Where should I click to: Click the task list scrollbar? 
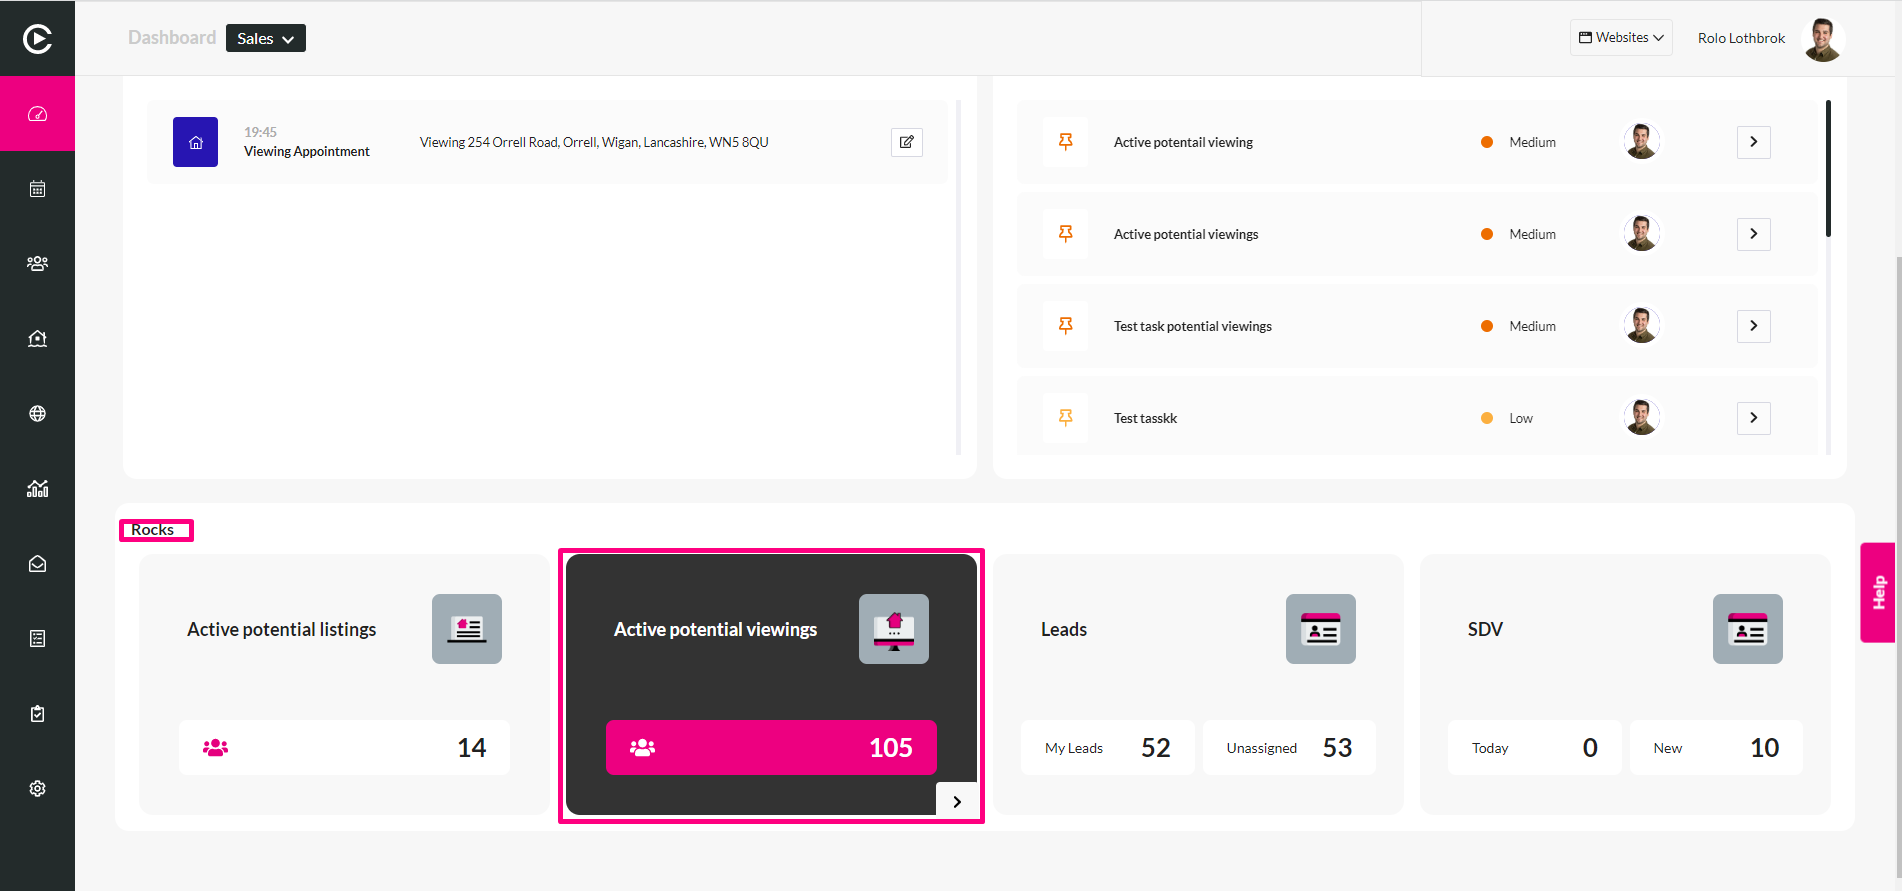[1828, 168]
